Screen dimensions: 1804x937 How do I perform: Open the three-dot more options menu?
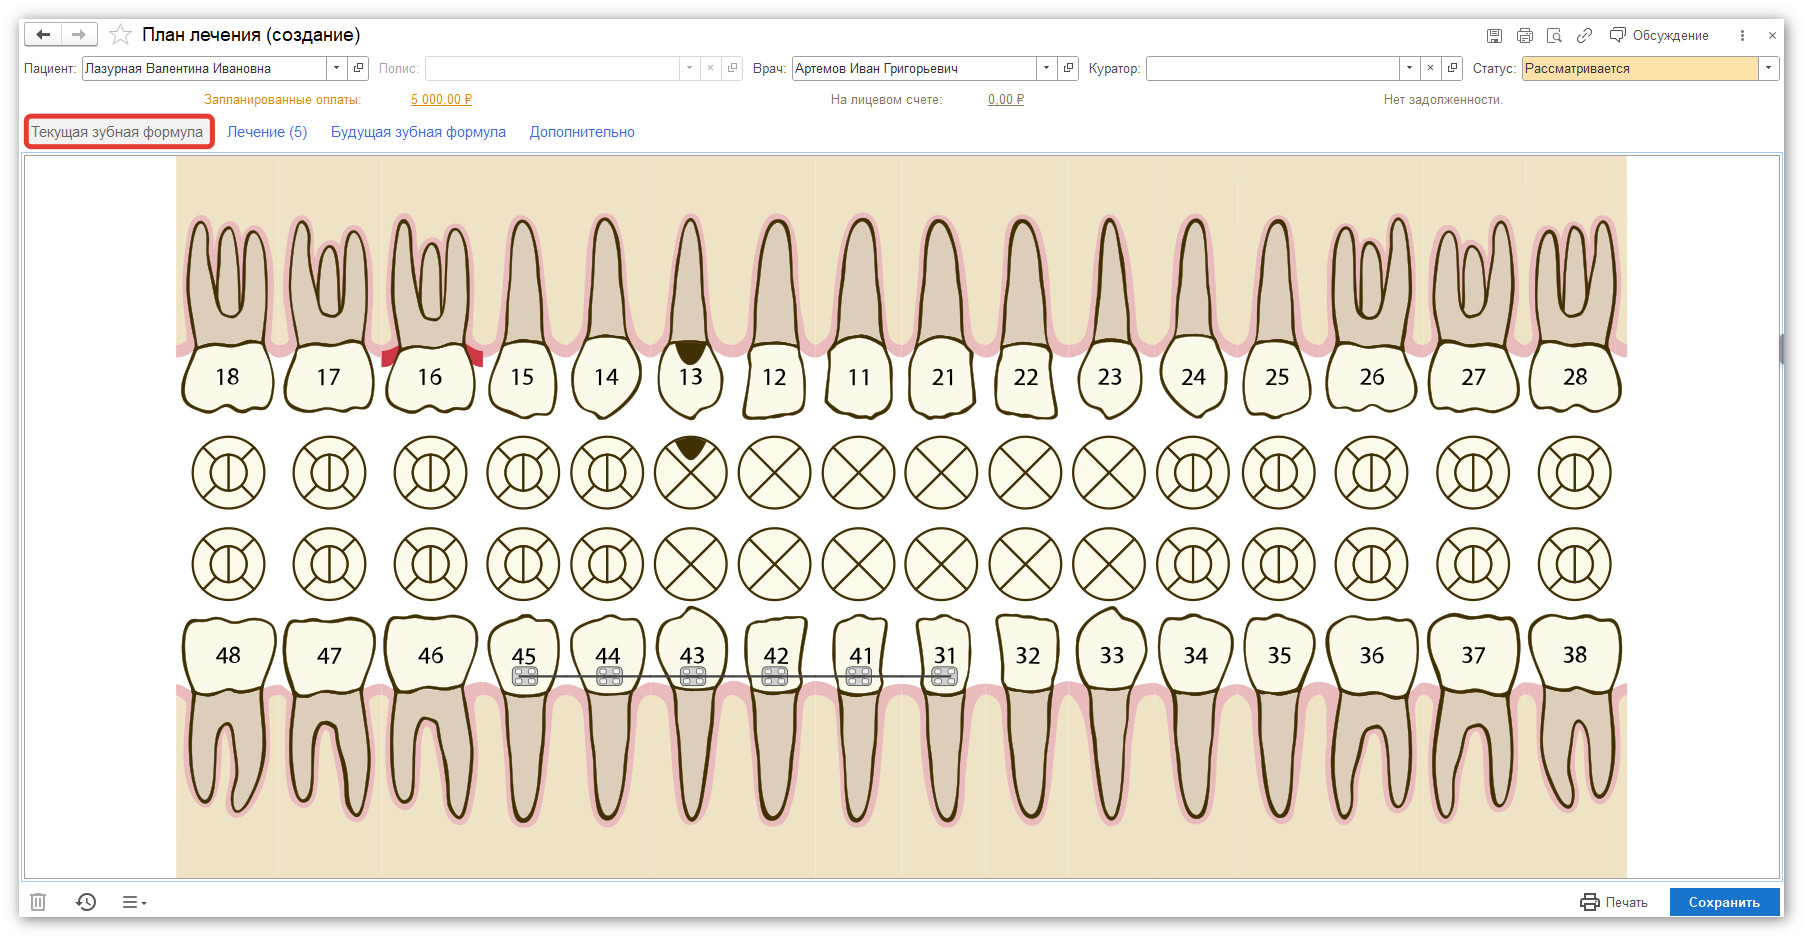point(1742,36)
